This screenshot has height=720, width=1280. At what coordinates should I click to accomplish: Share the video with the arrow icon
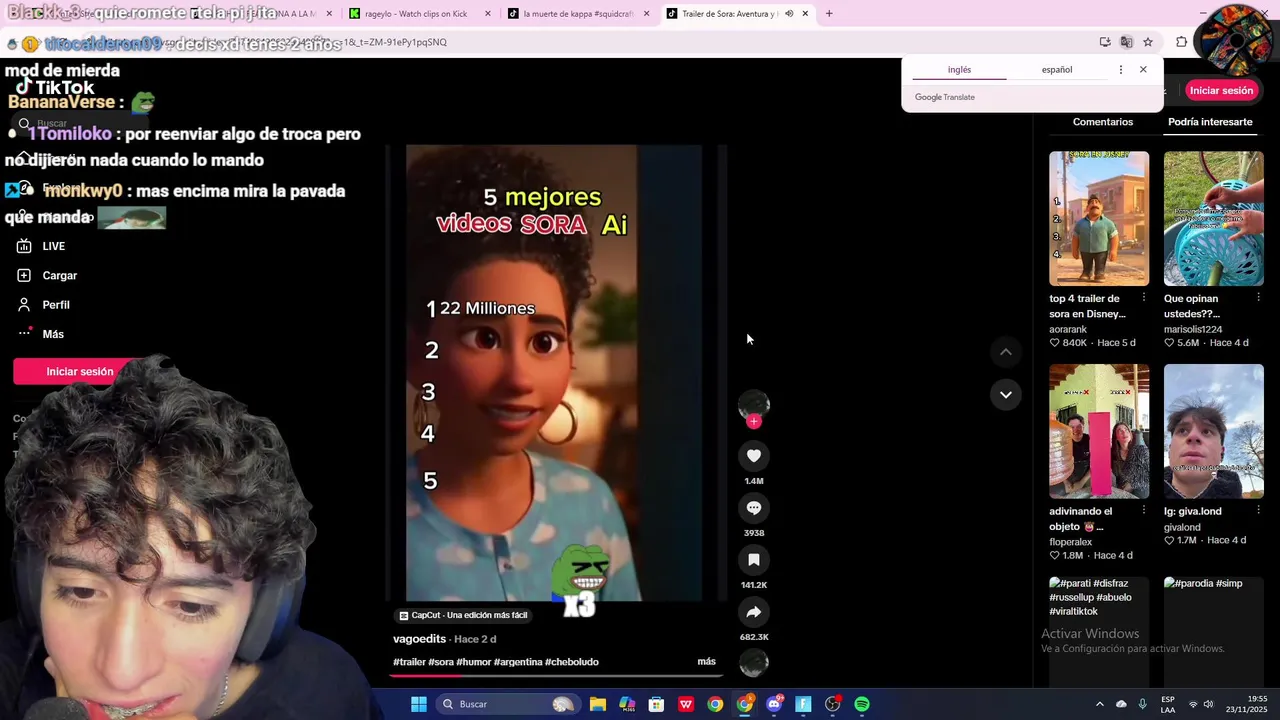pos(754,612)
